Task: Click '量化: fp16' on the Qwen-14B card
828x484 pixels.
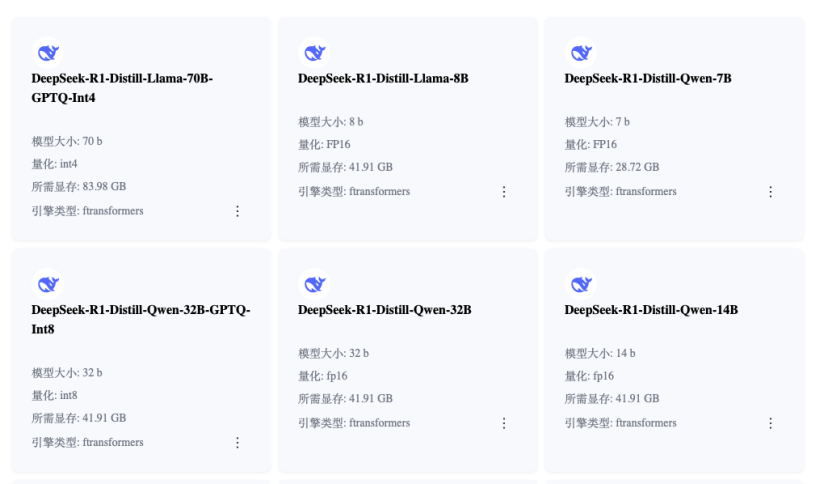Action: click(x=589, y=376)
